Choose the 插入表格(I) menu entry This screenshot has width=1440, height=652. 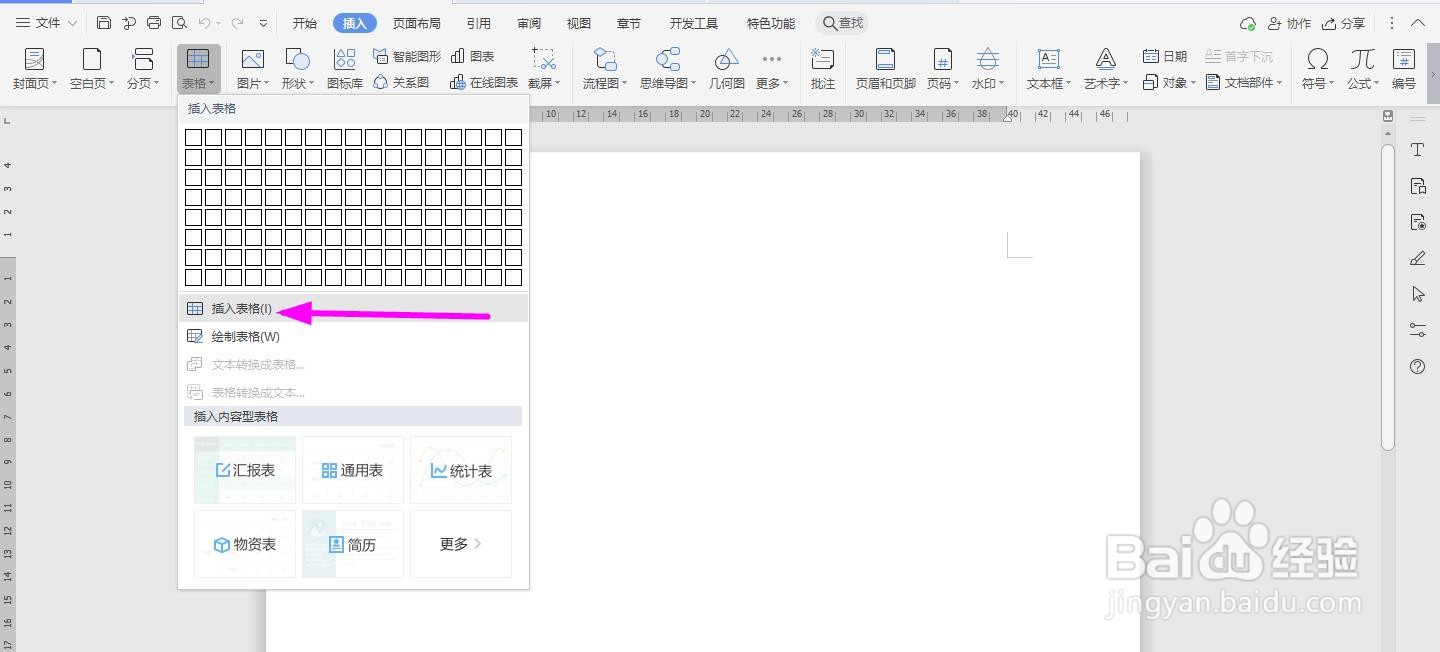coord(240,308)
